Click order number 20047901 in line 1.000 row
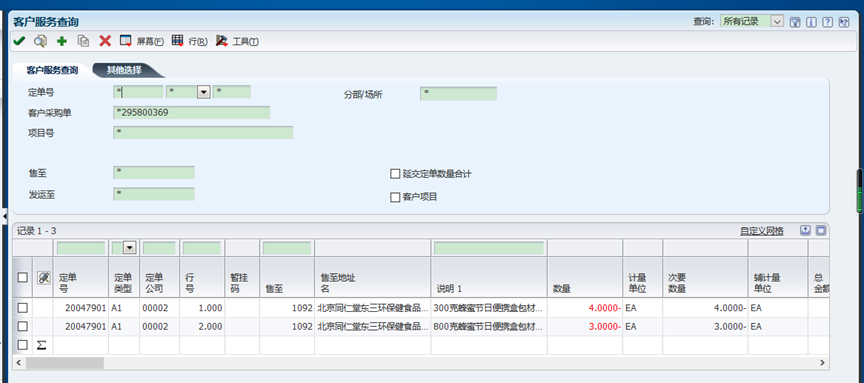This screenshot has width=864, height=383. point(85,308)
